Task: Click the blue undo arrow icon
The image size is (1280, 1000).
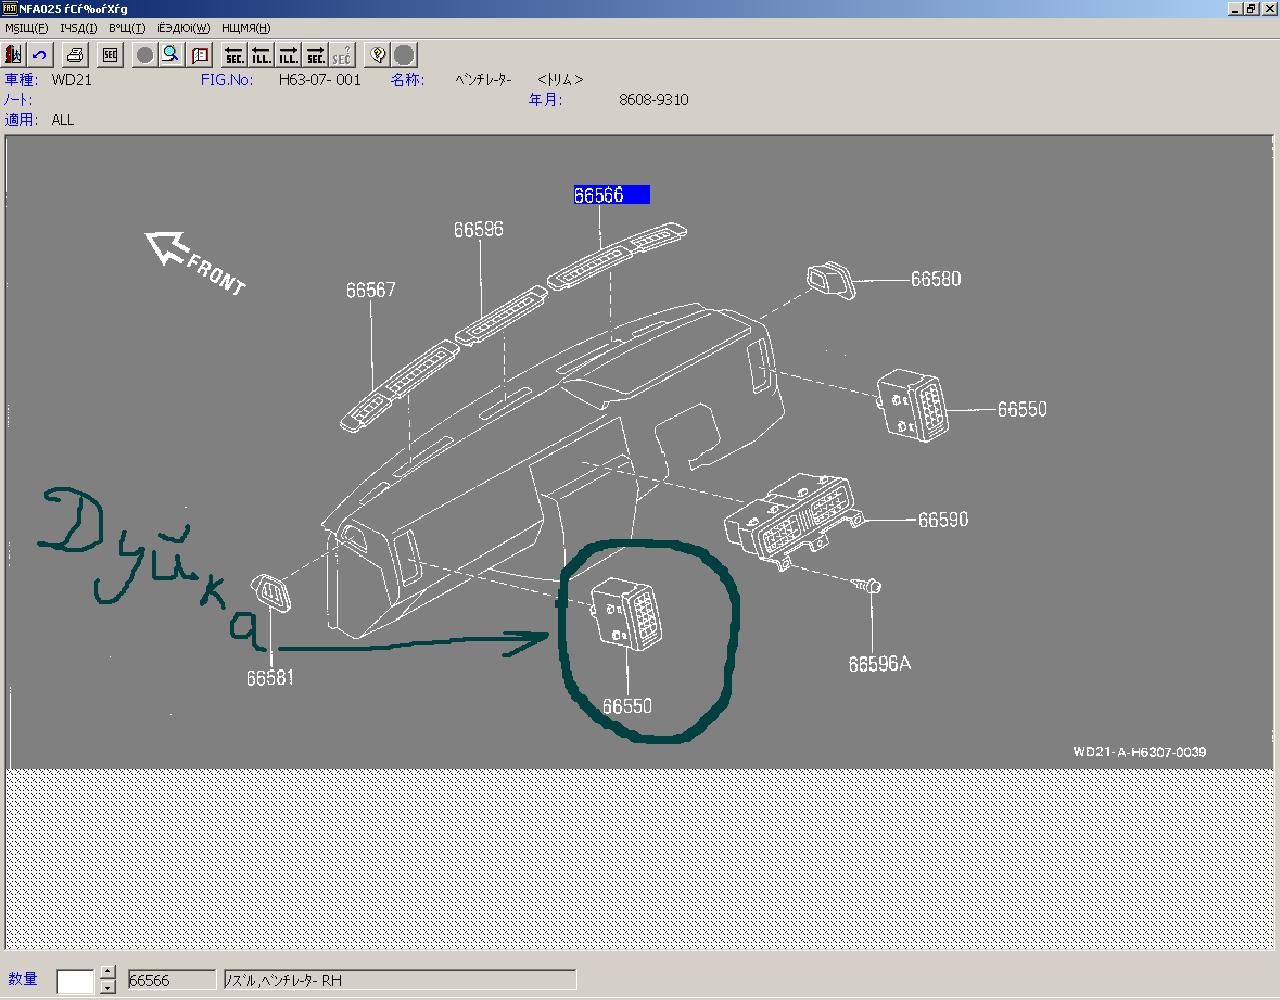Action: click(x=40, y=55)
